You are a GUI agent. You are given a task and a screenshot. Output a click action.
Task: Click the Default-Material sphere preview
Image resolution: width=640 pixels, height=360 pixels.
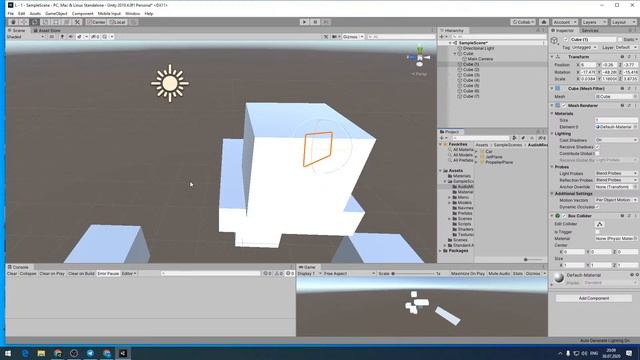click(559, 278)
